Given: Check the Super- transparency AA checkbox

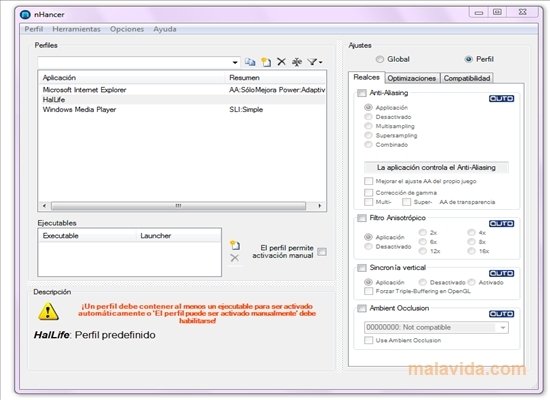Looking at the screenshot, I should tap(406, 202).
